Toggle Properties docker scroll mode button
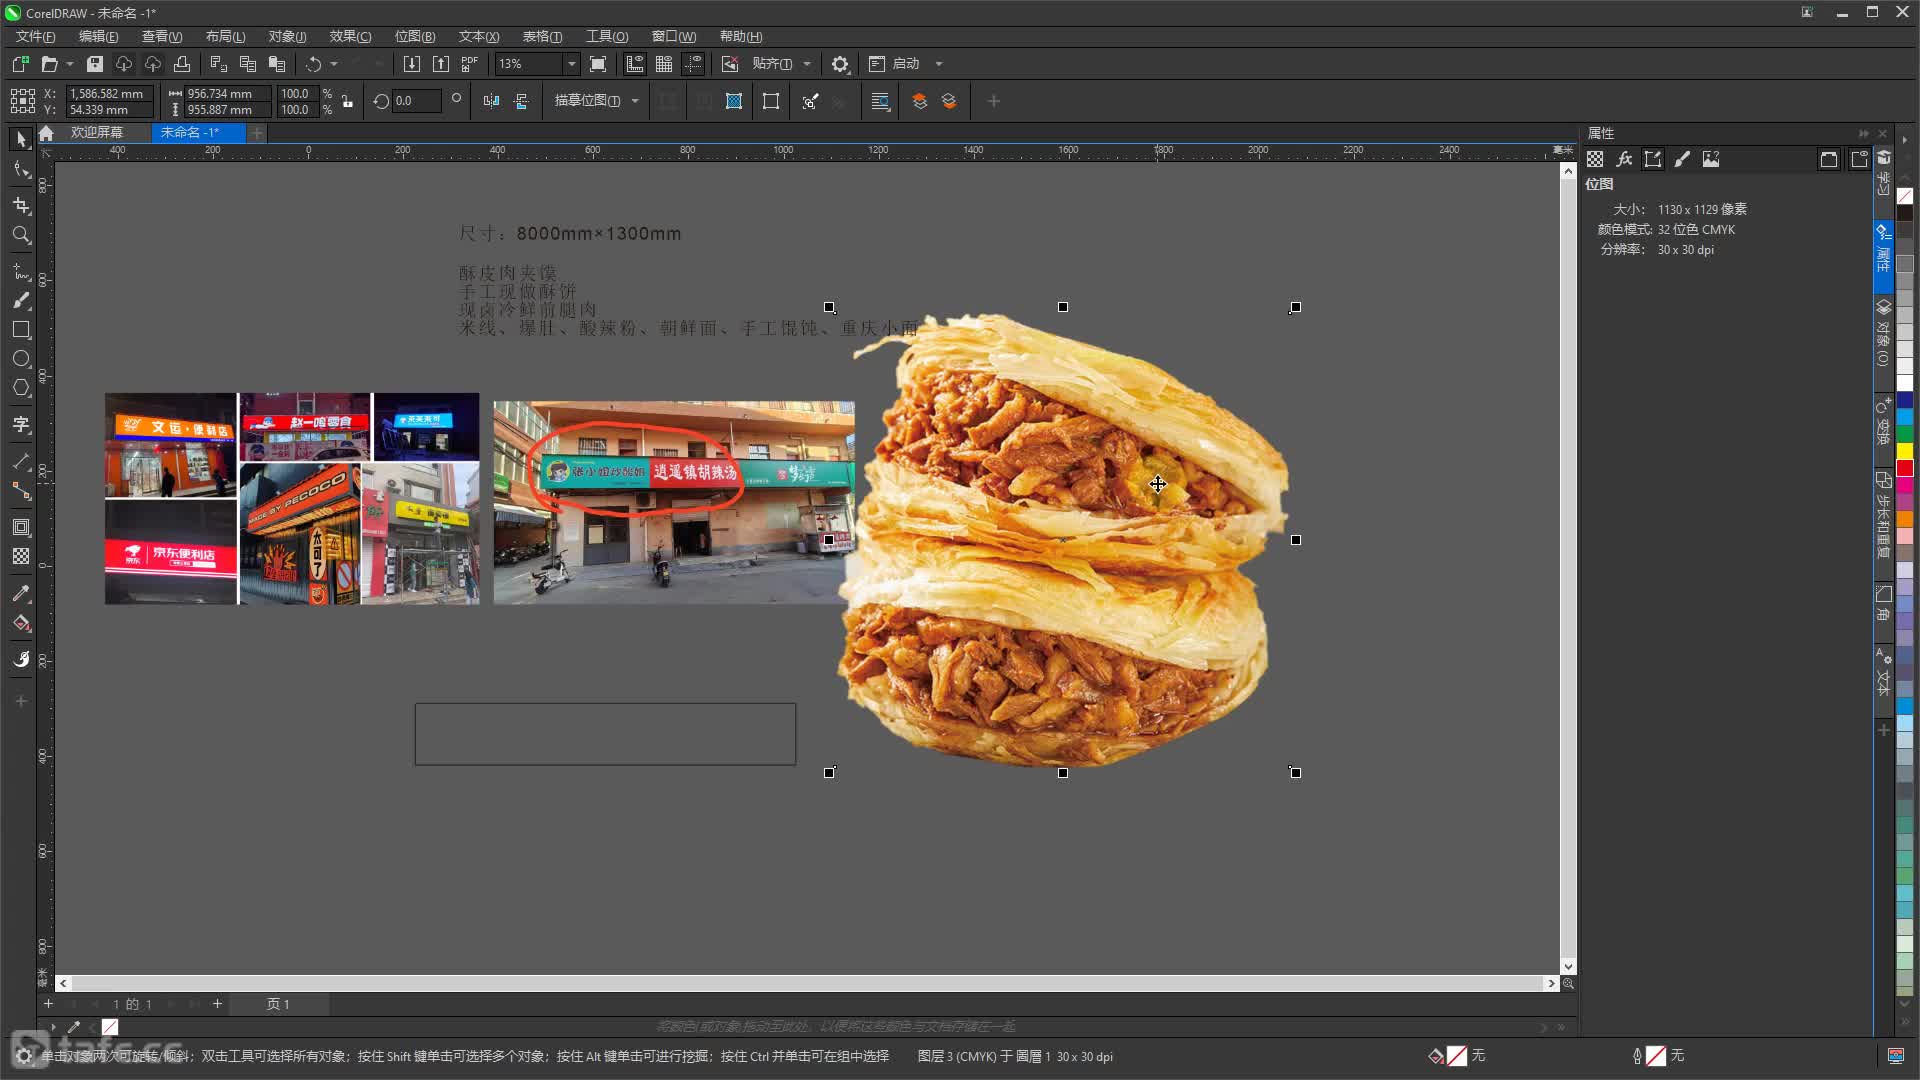Screen dimensions: 1920x1080 coord(1829,159)
